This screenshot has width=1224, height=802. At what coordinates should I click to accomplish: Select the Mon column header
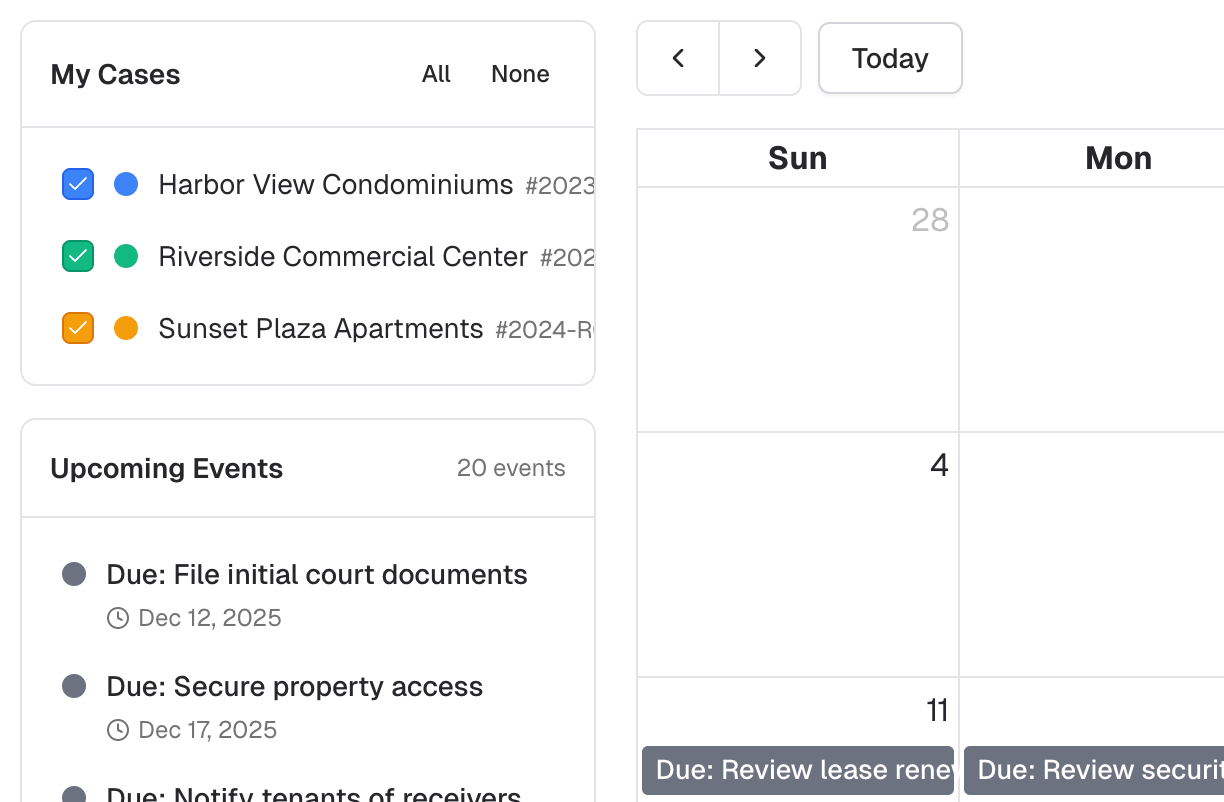[1118, 158]
